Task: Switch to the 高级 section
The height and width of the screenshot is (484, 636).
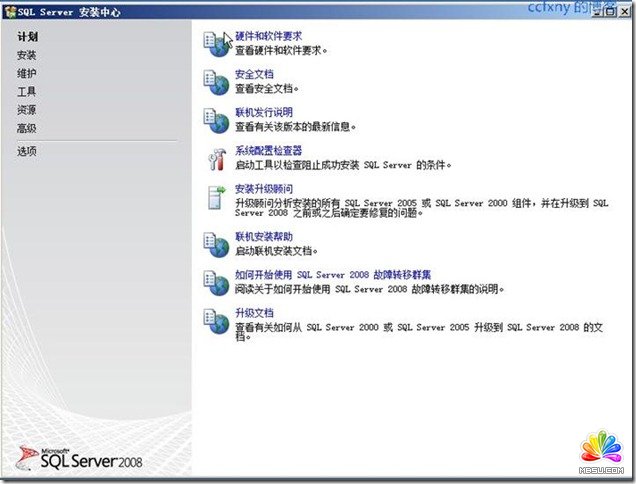Action: point(27,128)
